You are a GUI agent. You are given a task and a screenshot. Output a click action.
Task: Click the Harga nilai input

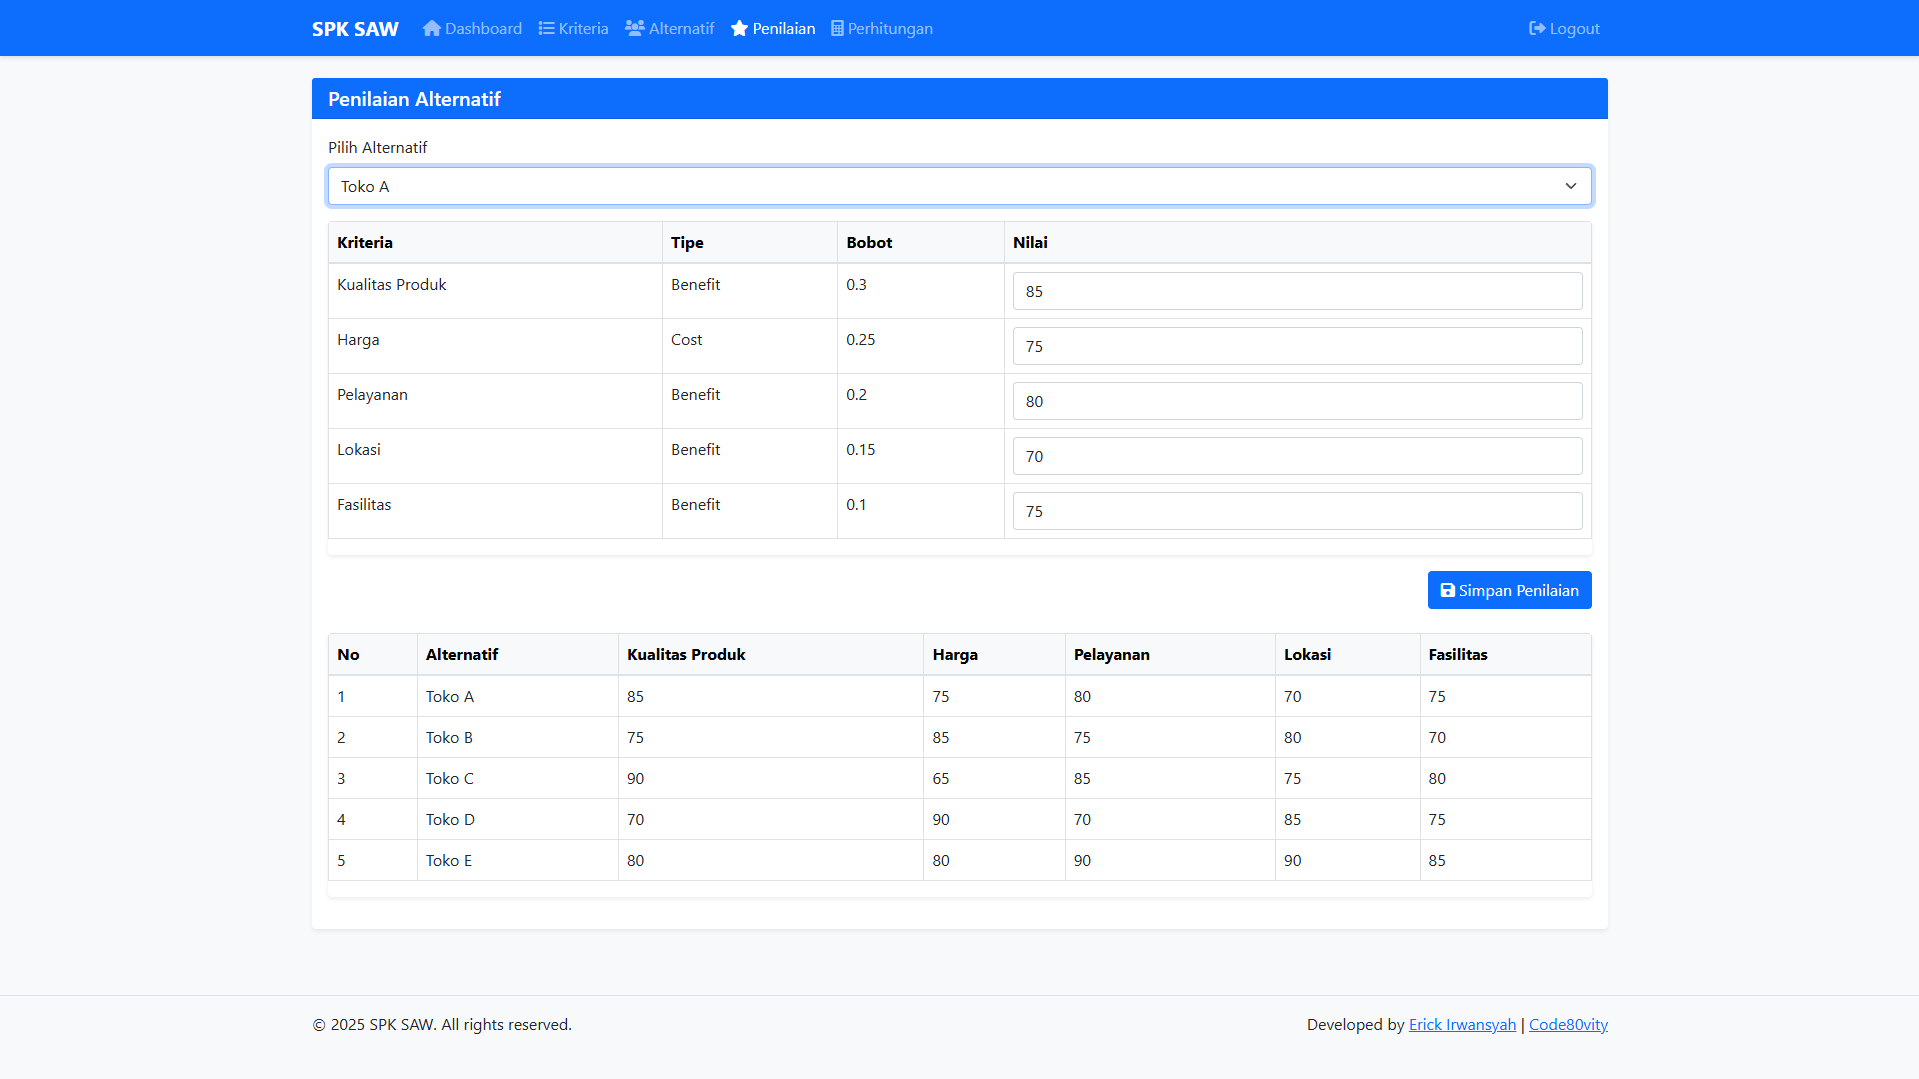1297,346
